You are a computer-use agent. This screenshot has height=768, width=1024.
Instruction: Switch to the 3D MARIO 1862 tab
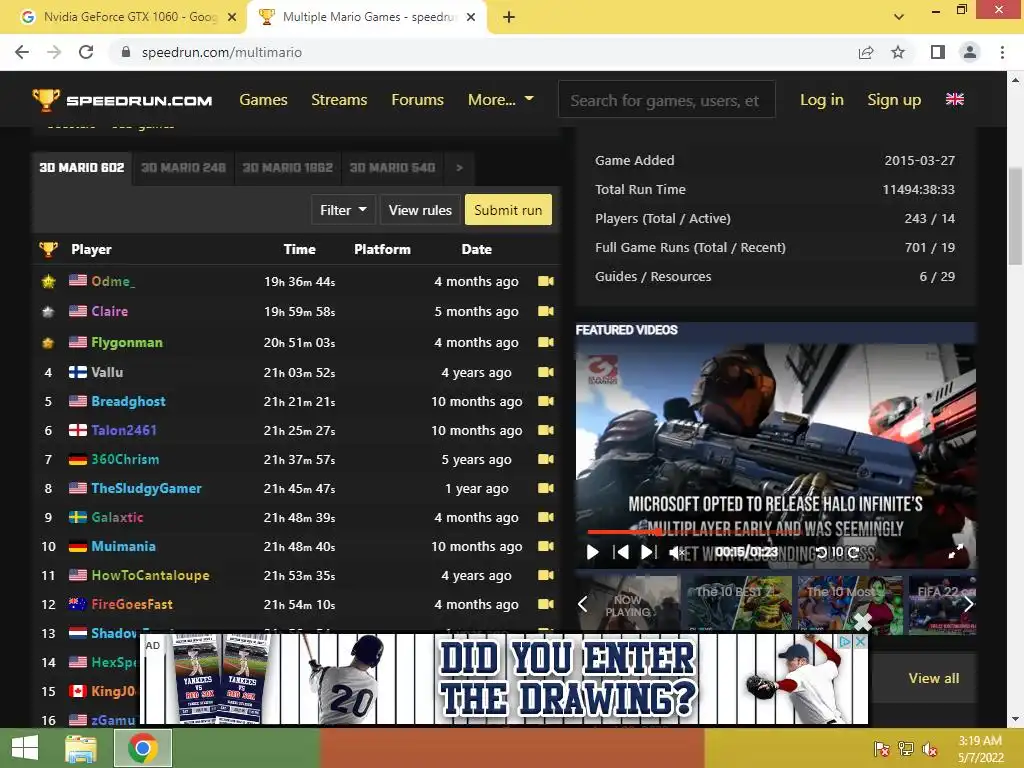coord(288,168)
